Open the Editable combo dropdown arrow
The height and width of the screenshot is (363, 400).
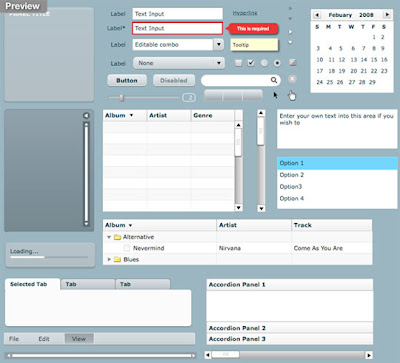pos(218,44)
